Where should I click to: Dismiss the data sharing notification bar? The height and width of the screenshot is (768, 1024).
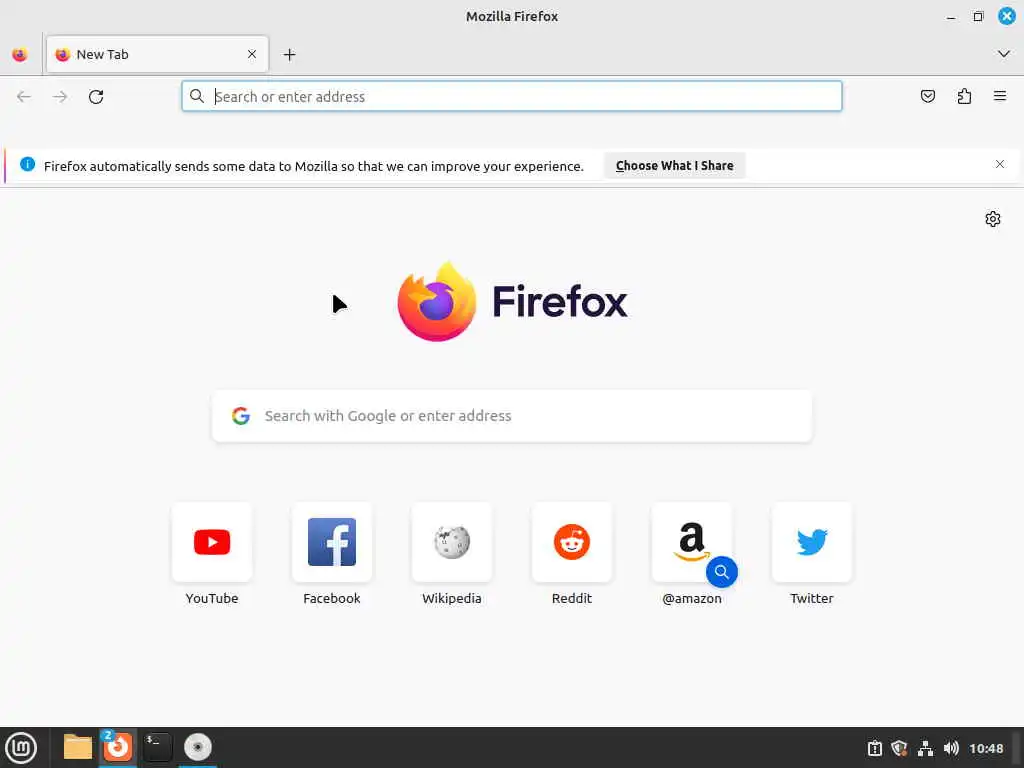click(x=1000, y=165)
